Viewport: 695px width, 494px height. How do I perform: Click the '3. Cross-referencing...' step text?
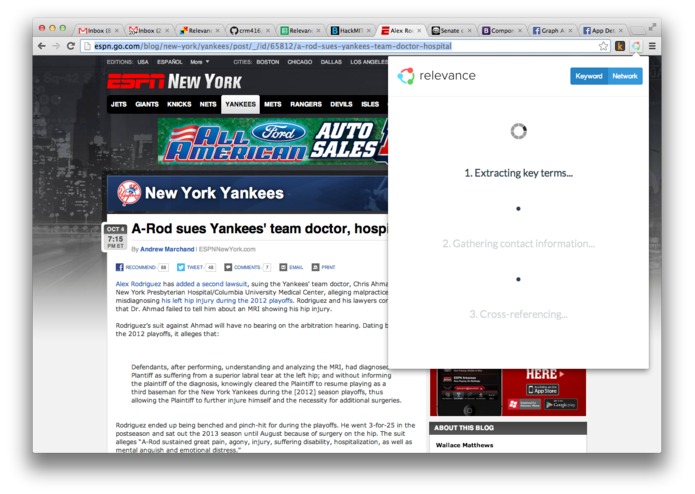pos(518,314)
